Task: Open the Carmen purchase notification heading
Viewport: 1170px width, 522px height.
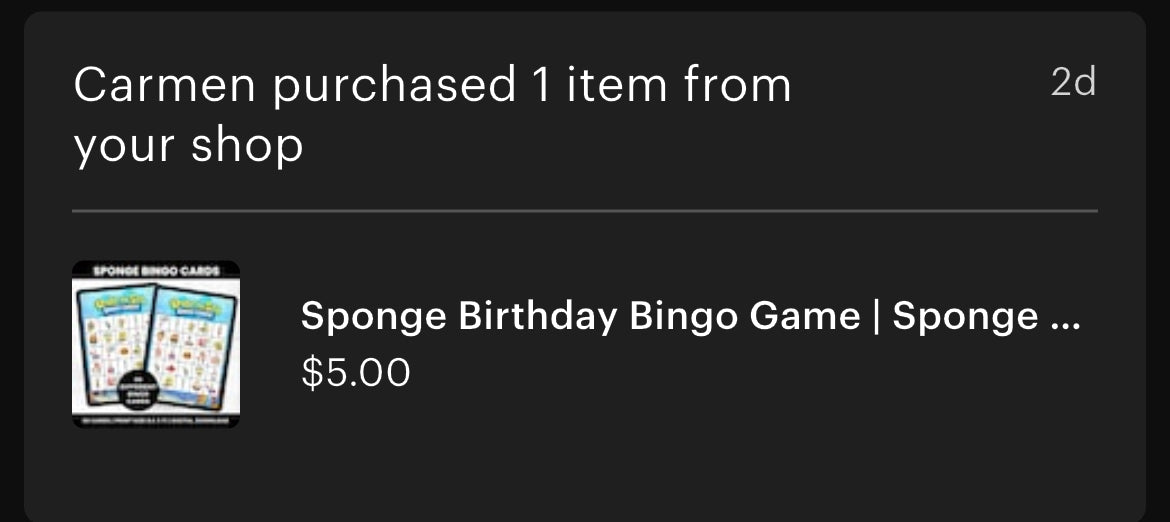Action: tap(432, 116)
